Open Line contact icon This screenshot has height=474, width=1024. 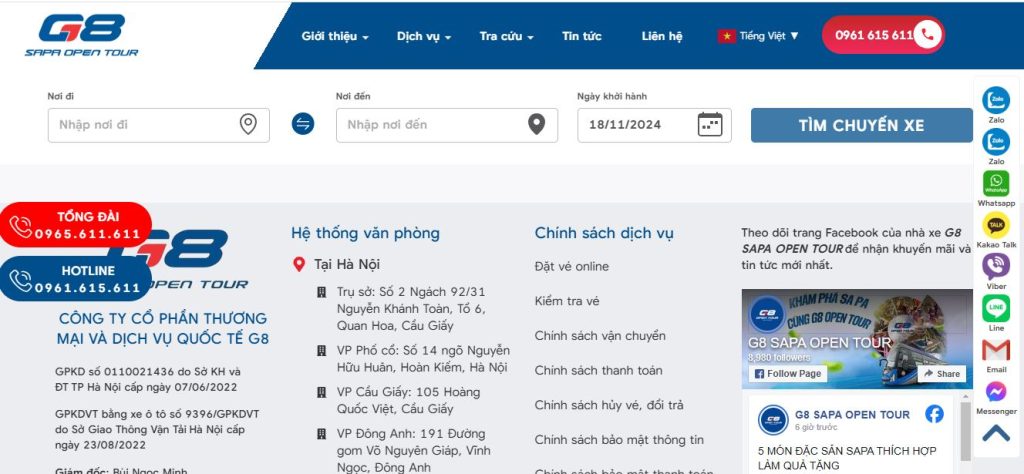coord(996,308)
